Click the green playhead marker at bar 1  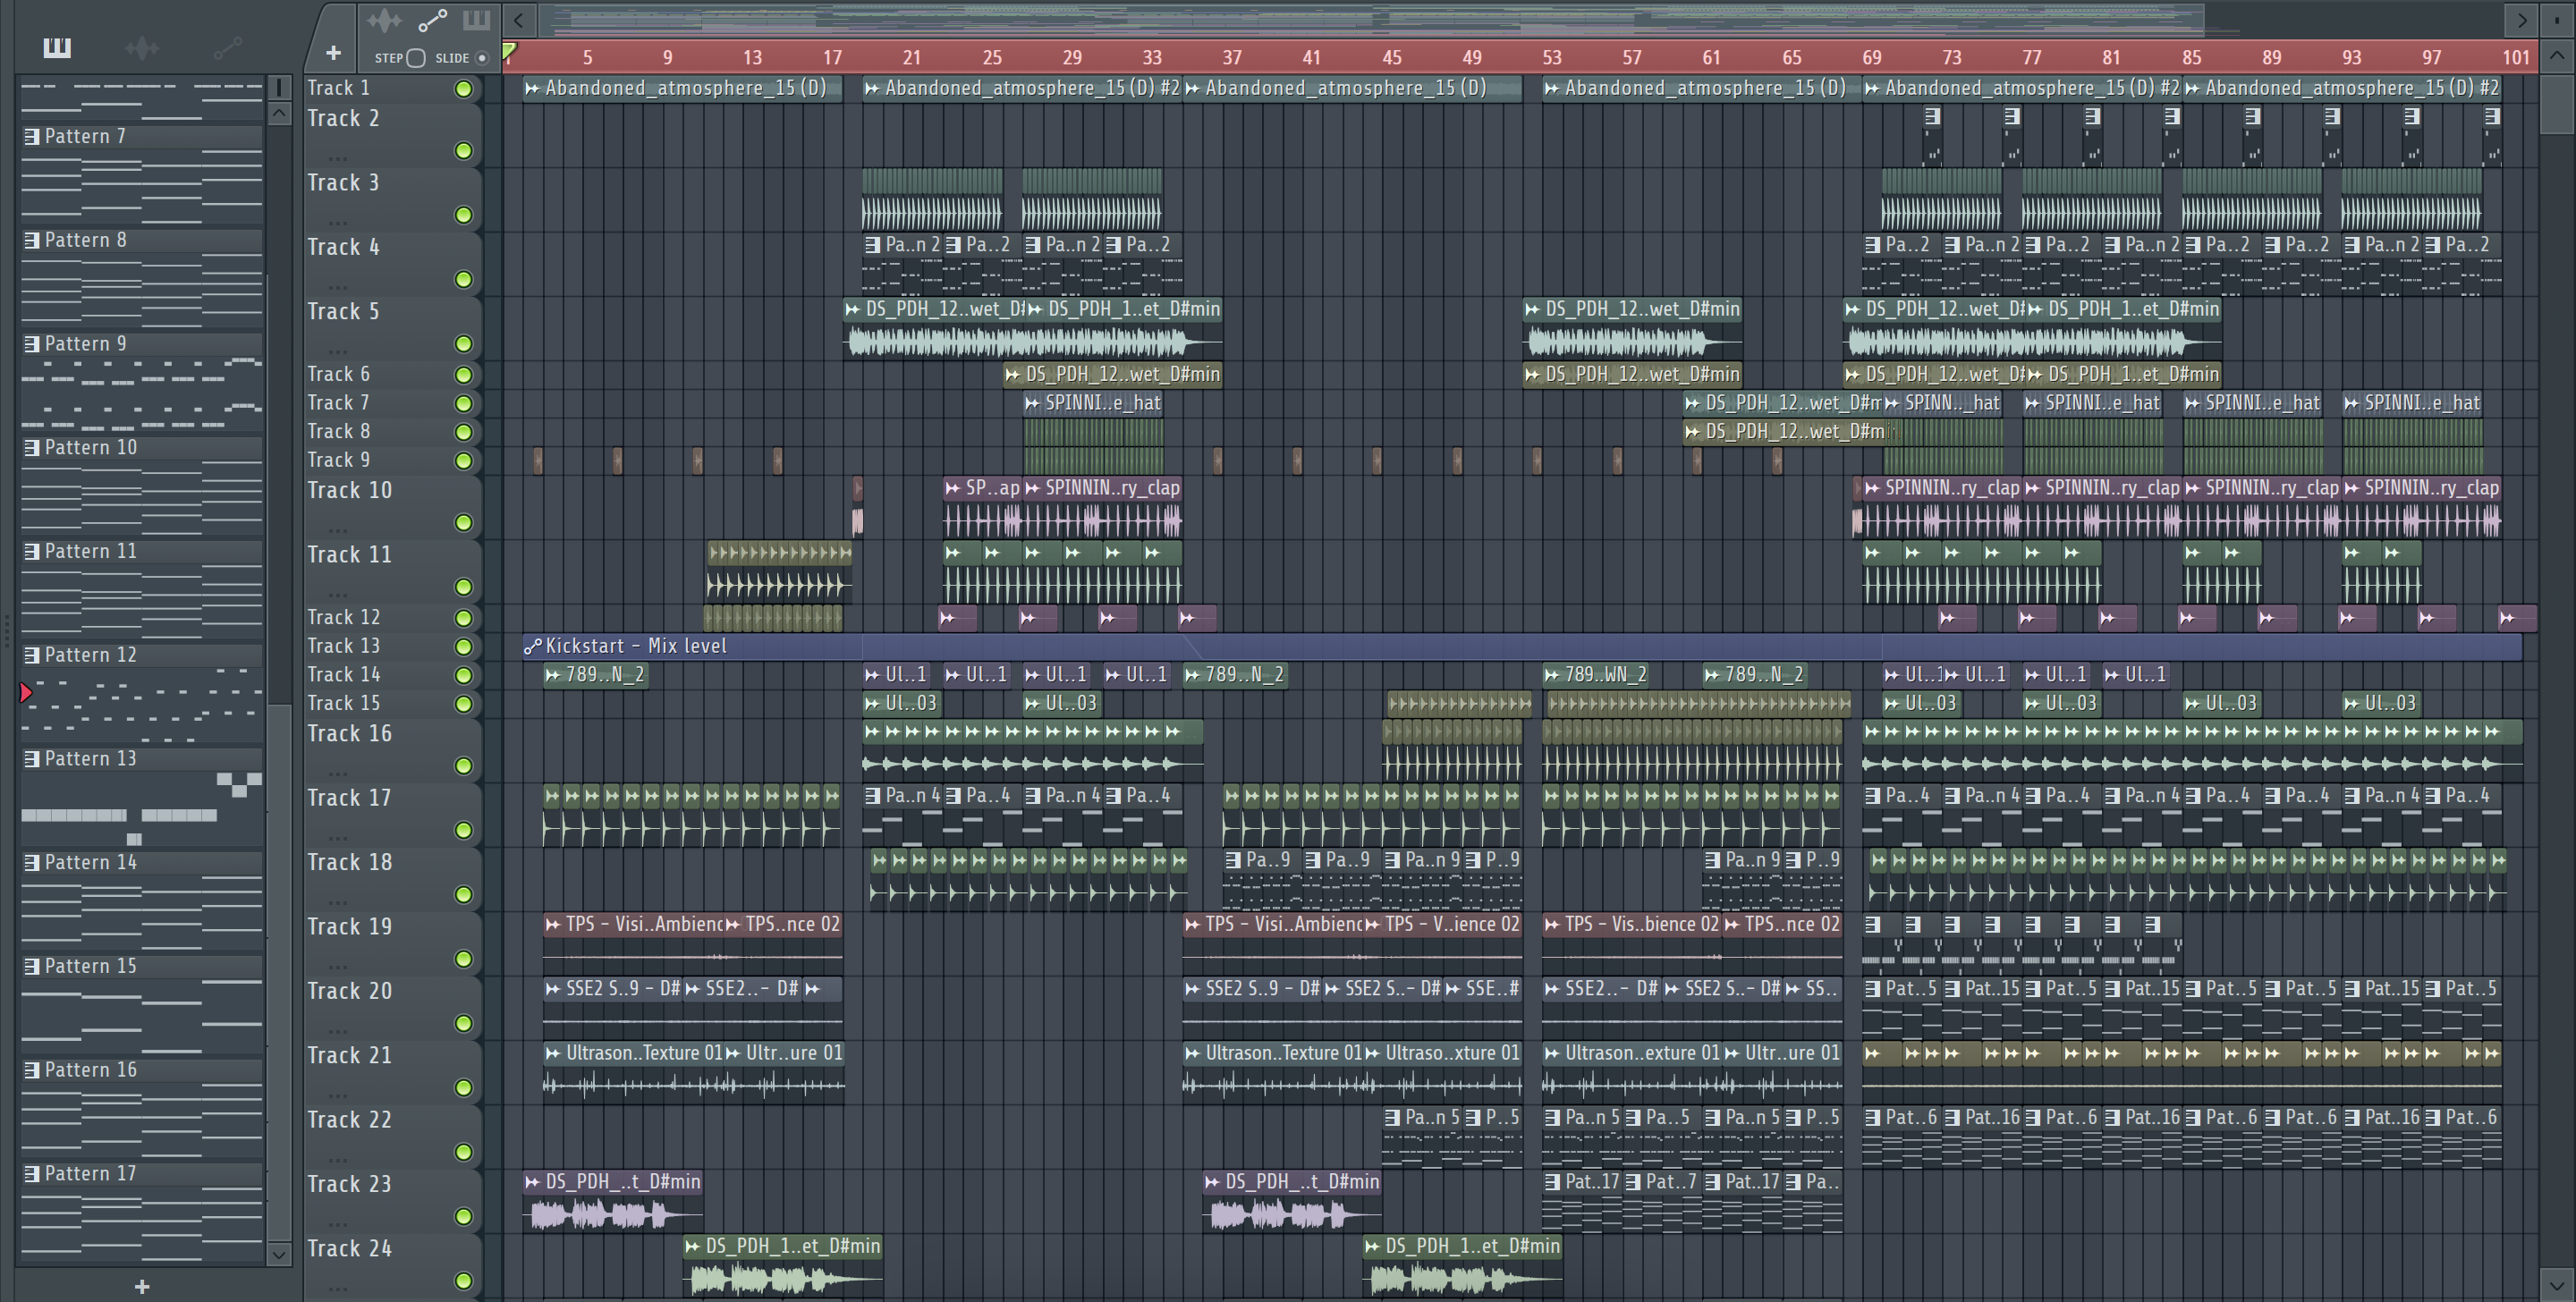click(509, 51)
